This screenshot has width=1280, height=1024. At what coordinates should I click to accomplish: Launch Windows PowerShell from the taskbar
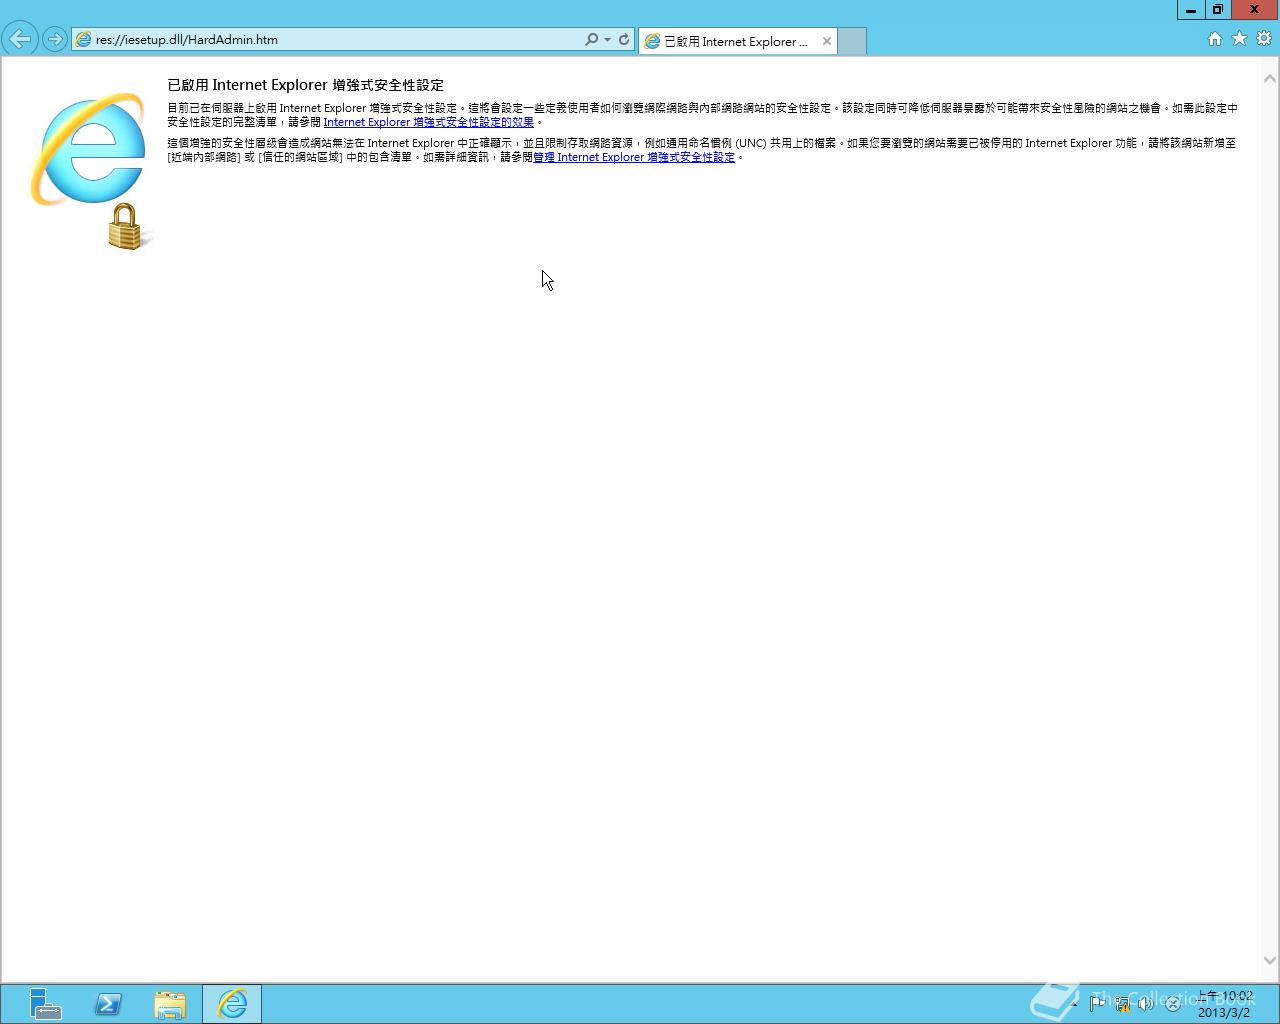click(x=108, y=1004)
